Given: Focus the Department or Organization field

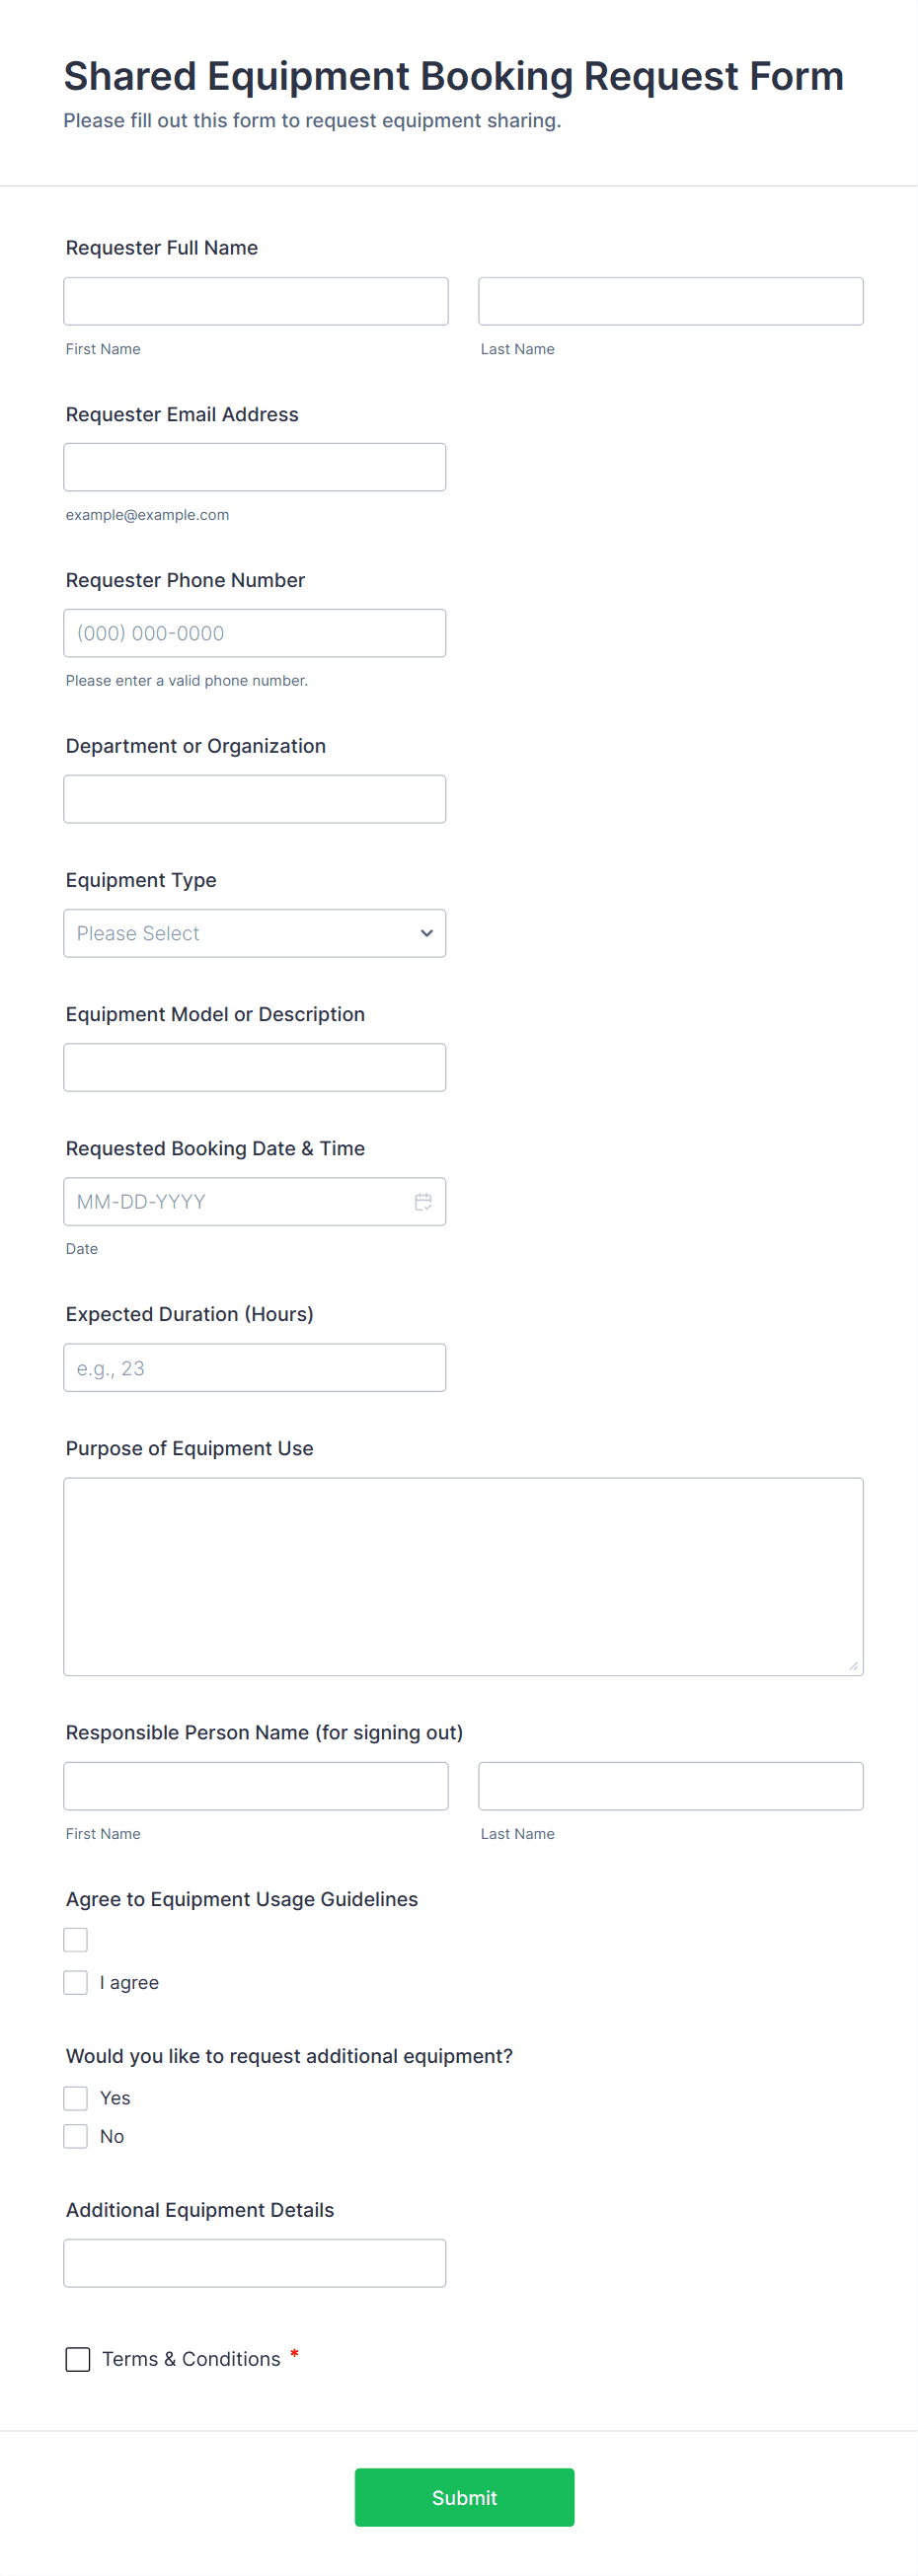Looking at the screenshot, I should tap(254, 799).
